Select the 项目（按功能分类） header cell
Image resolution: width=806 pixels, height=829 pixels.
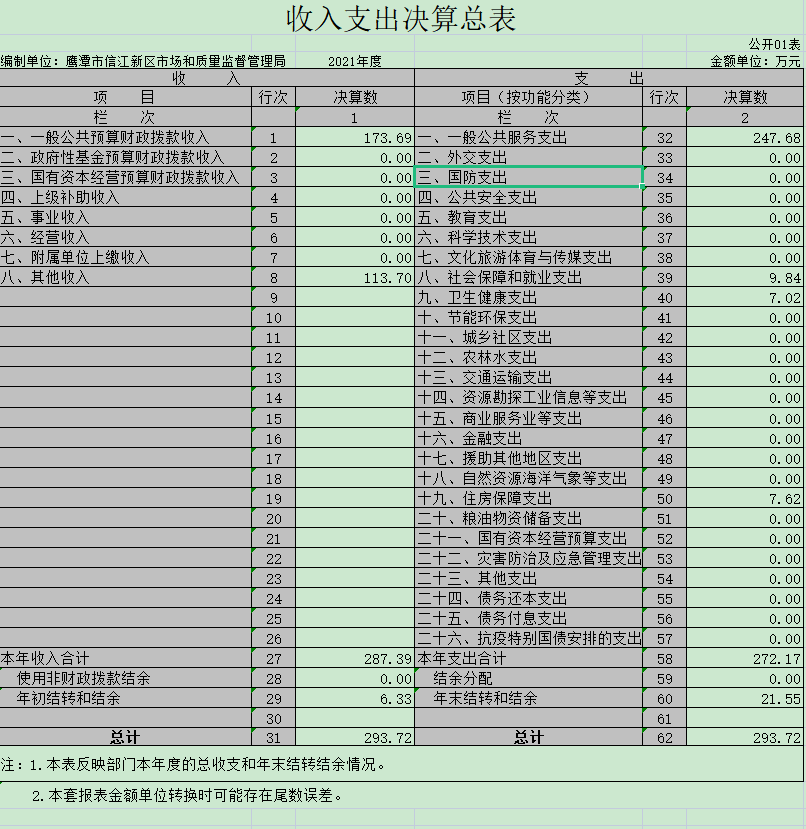(528, 97)
